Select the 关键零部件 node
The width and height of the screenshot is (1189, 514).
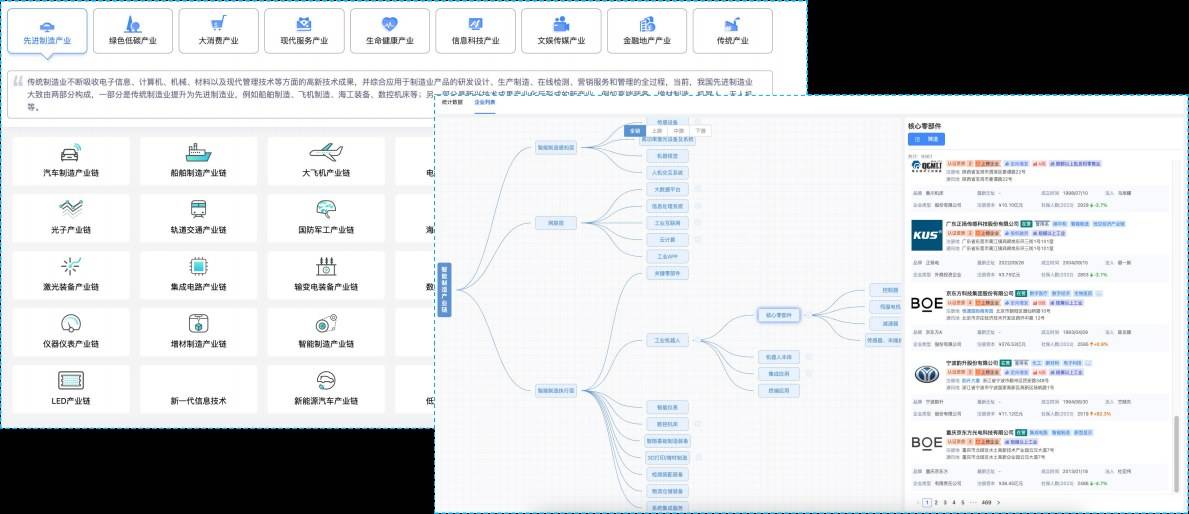tap(667, 273)
